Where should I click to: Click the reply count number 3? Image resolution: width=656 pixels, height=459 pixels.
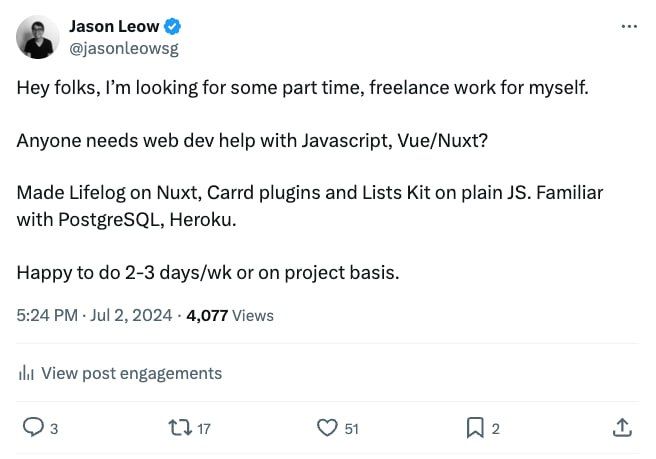pos(54,429)
